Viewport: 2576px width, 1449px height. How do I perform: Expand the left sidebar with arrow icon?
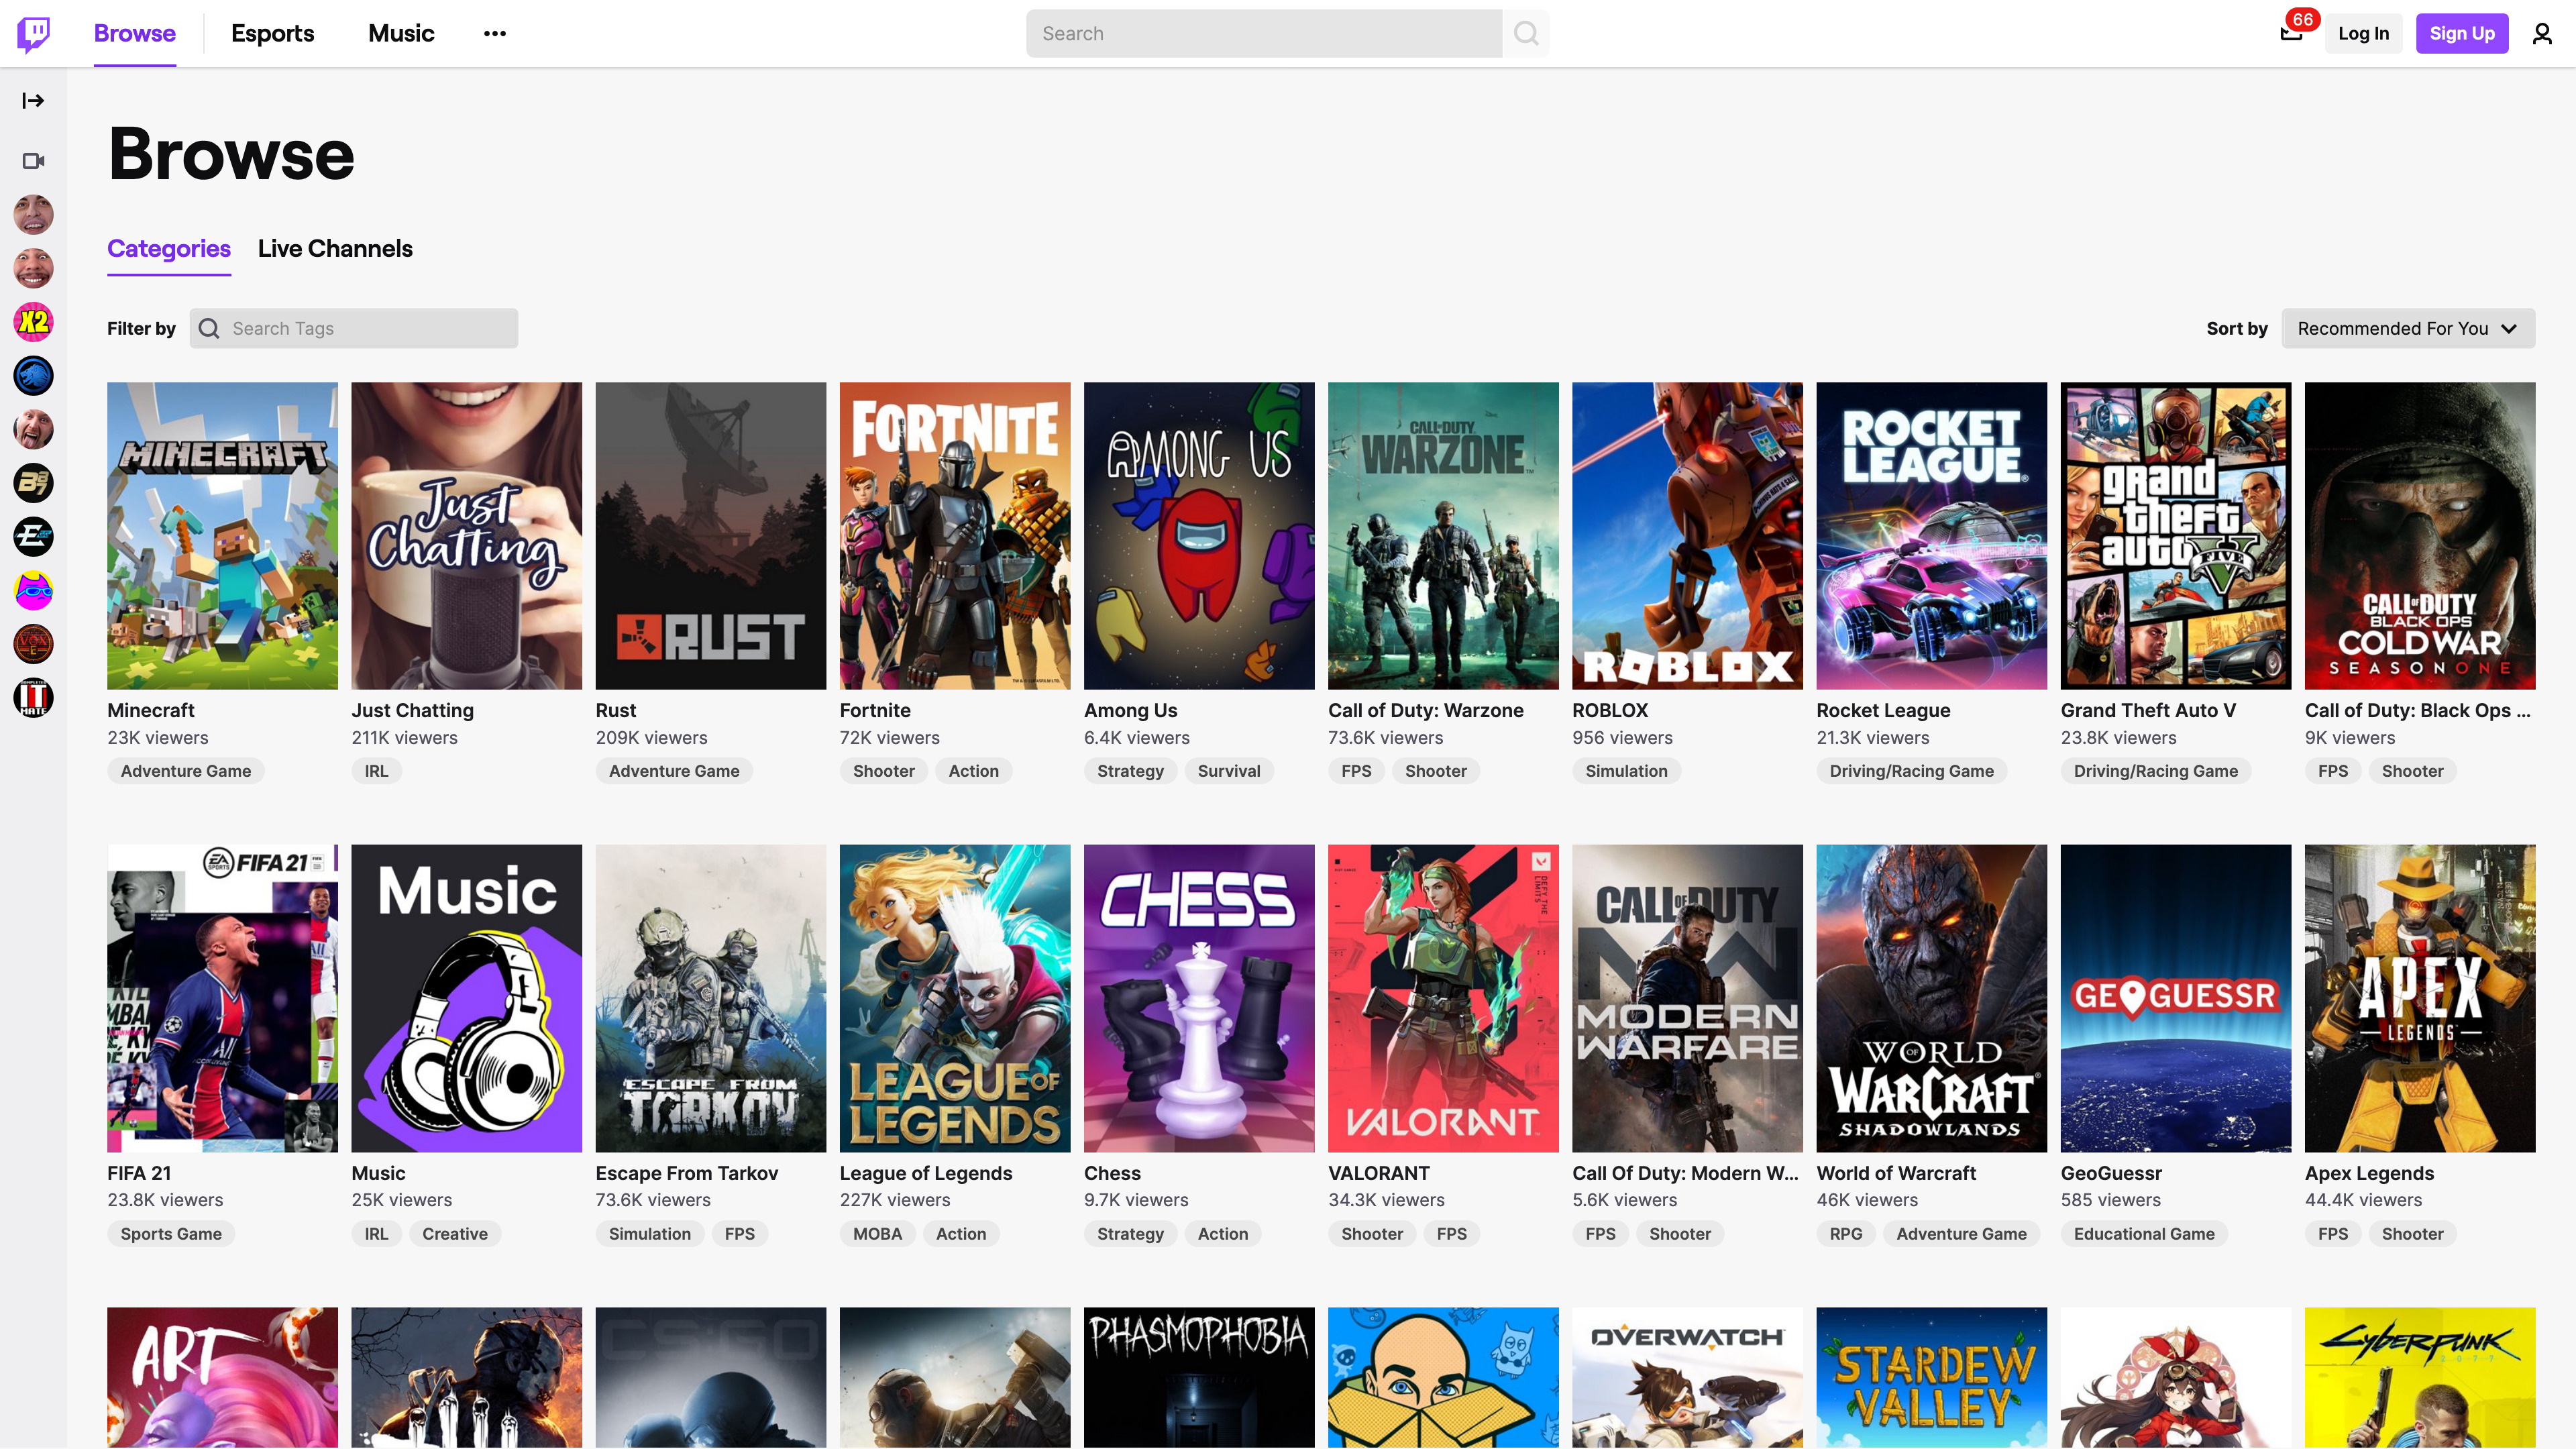33,100
